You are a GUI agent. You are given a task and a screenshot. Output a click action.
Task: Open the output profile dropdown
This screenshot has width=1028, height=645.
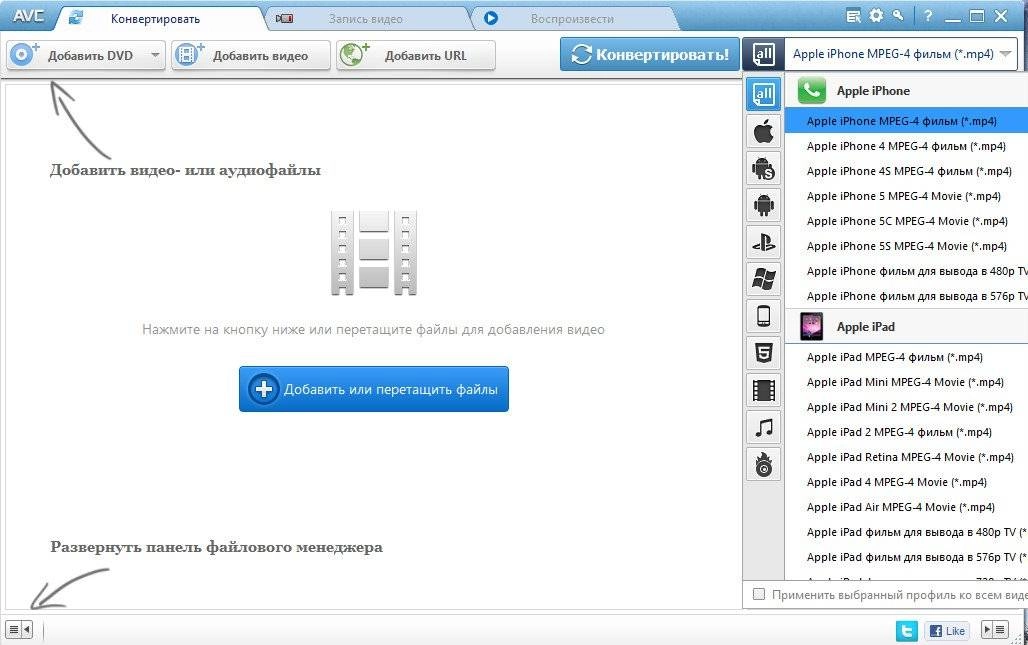point(901,54)
